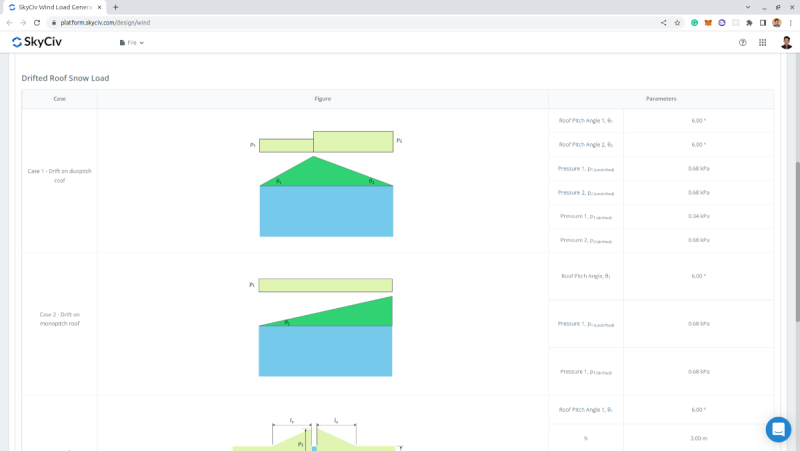Viewport: 800px width, 451px height.
Task: Switch to the SkyCiv Wind Load Generator tab
Action: point(55,7)
